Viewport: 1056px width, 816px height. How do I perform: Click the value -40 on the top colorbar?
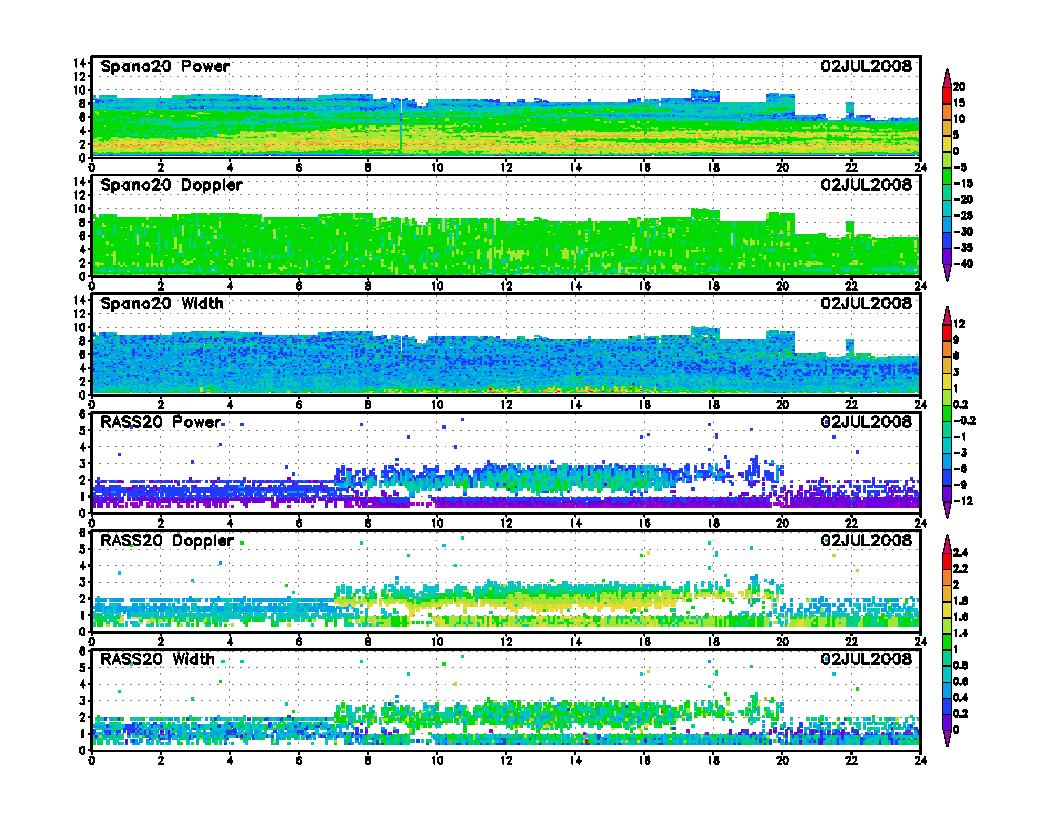[962, 264]
